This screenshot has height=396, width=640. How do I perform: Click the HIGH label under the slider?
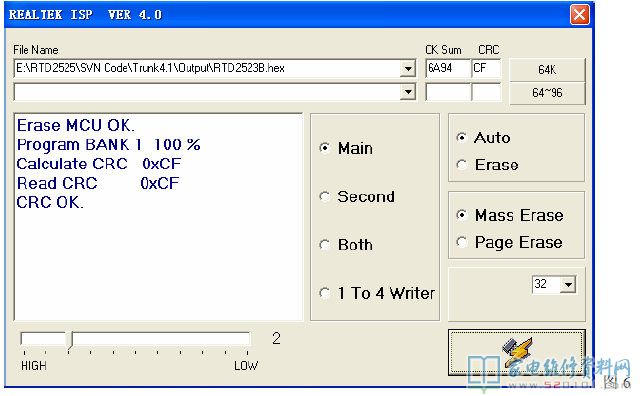(33, 366)
